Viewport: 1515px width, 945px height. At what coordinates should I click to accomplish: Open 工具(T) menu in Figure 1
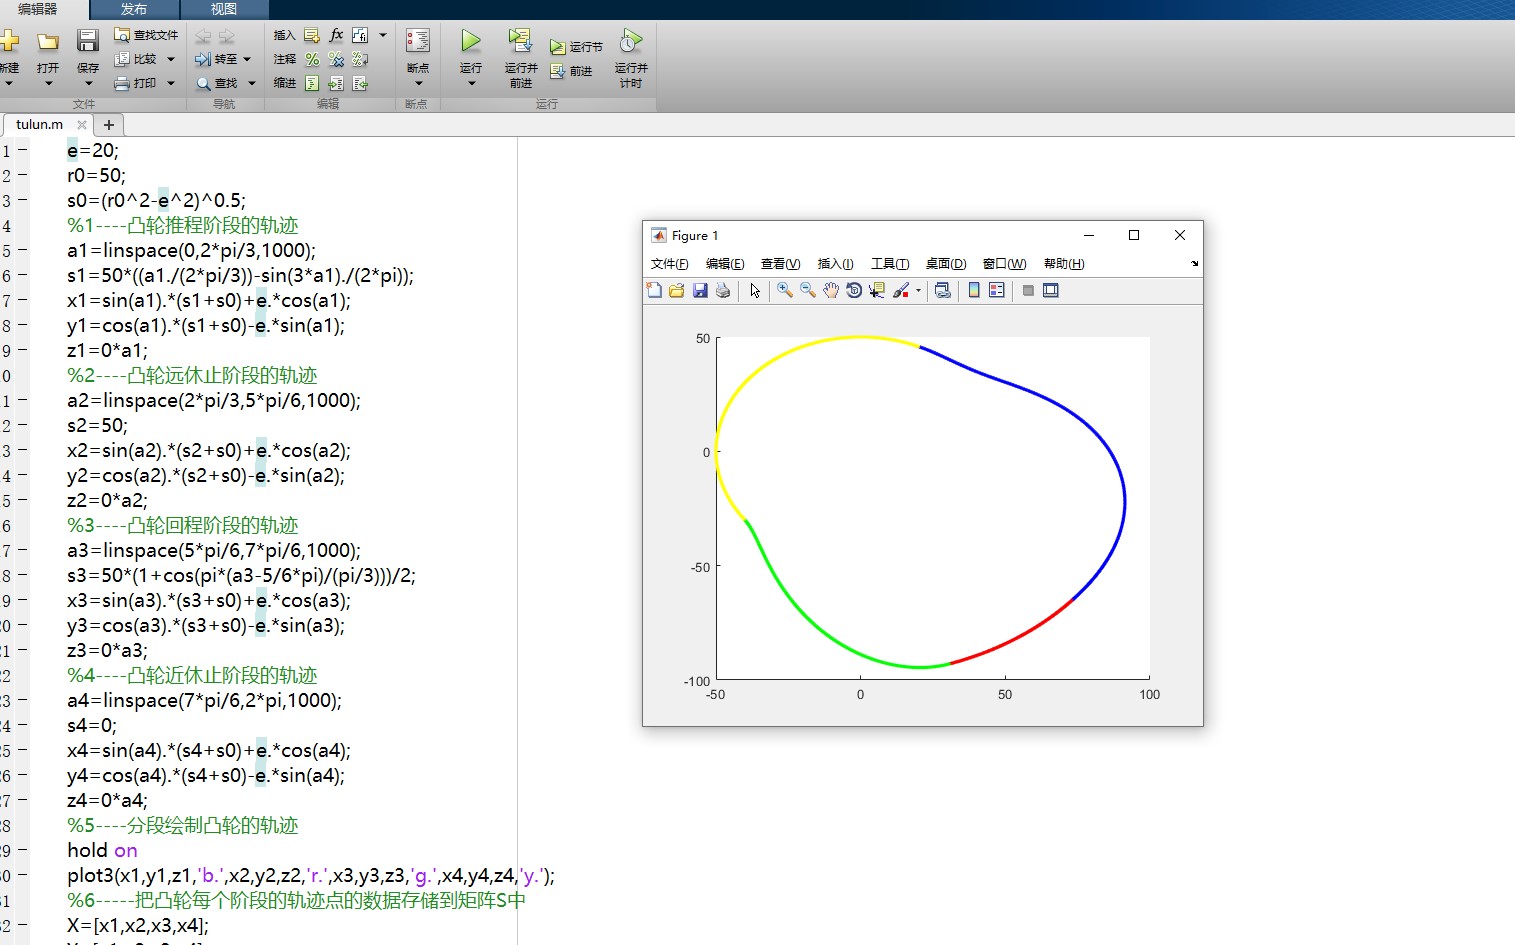890,264
